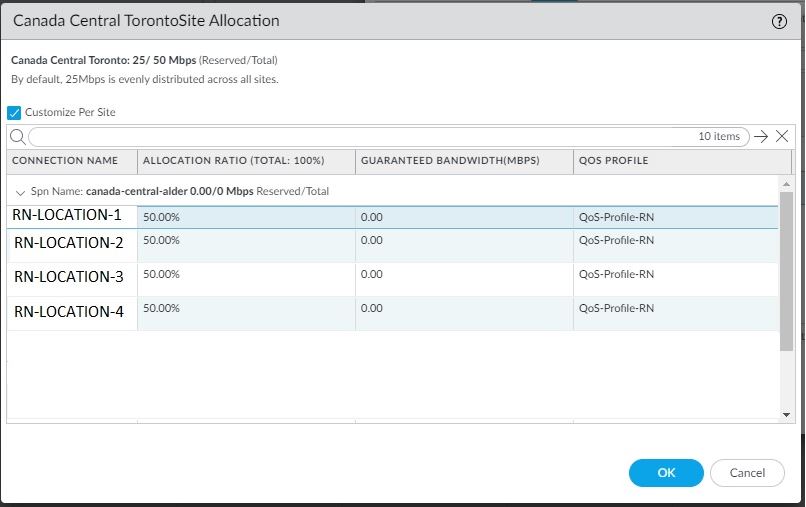Edit the allocation ratio for RN-LOCATION-2
Viewport: 806px width, 507px height.
point(245,241)
